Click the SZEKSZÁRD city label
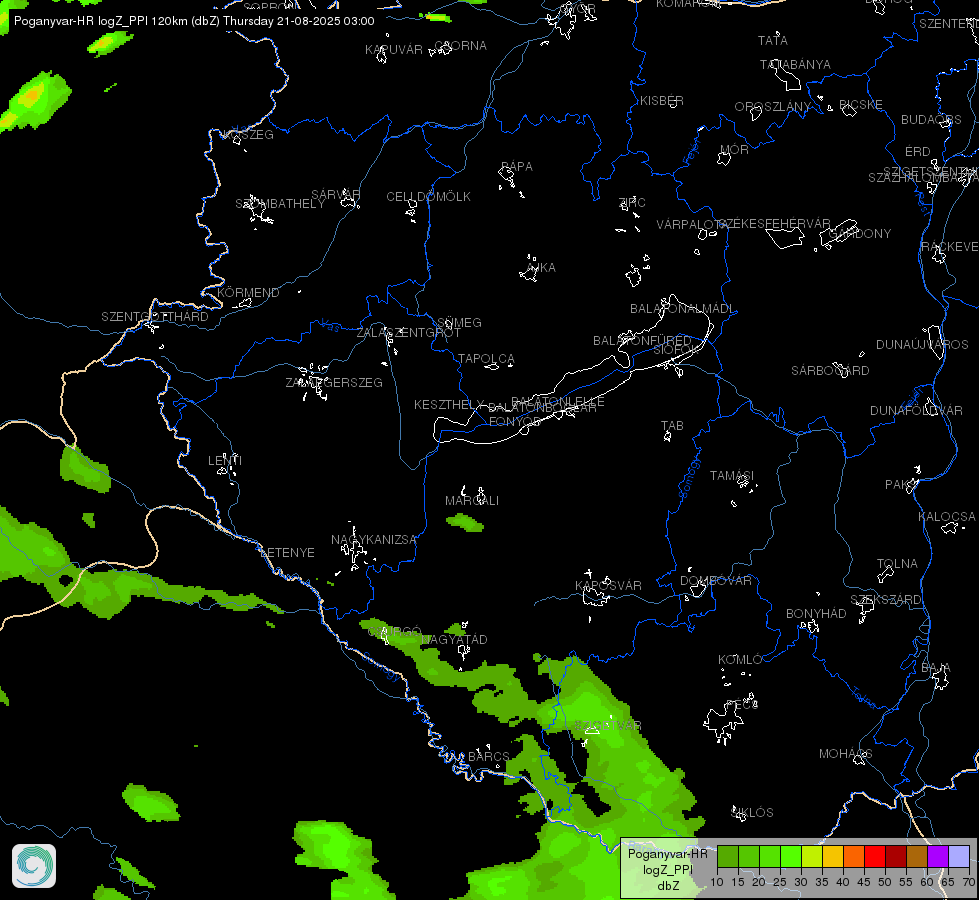 [x=886, y=600]
